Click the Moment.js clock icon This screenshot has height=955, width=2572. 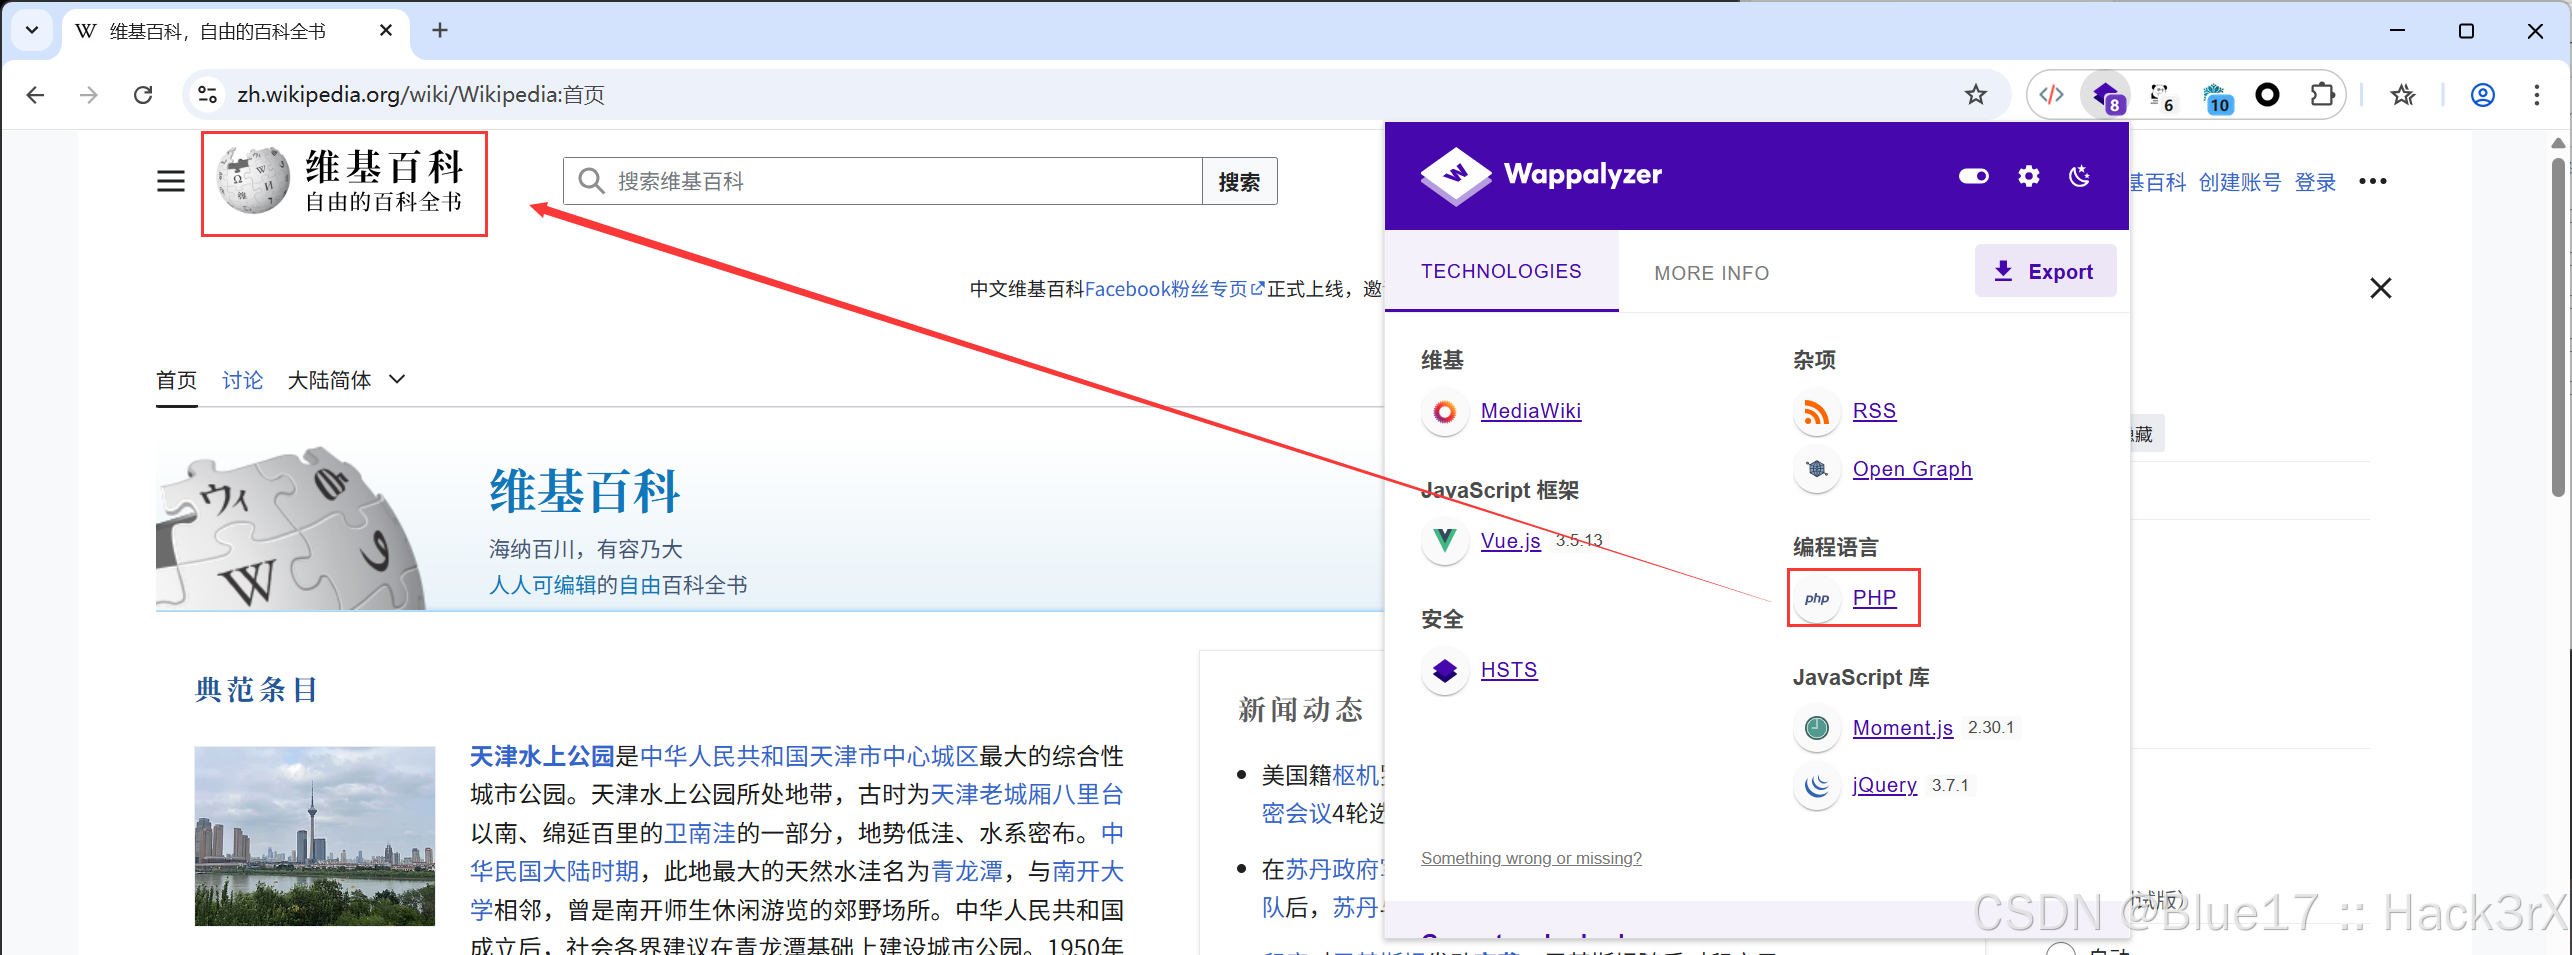coord(1817,728)
